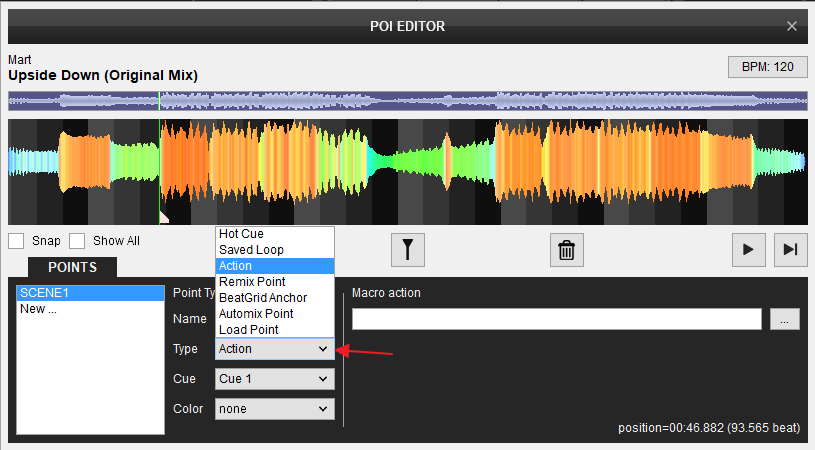The image size is (815, 450).
Task: Click the marker pin icon button
Action: click(x=407, y=250)
